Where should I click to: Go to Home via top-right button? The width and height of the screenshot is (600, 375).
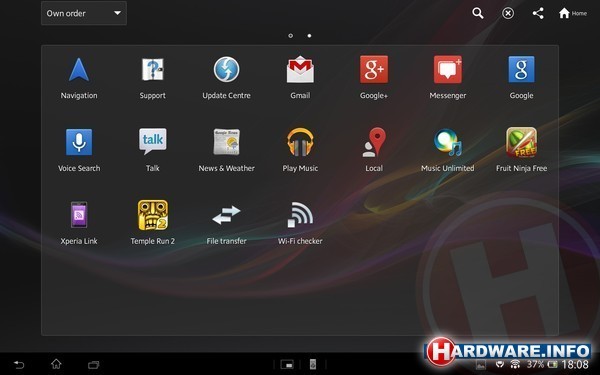click(x=572, y=13)
